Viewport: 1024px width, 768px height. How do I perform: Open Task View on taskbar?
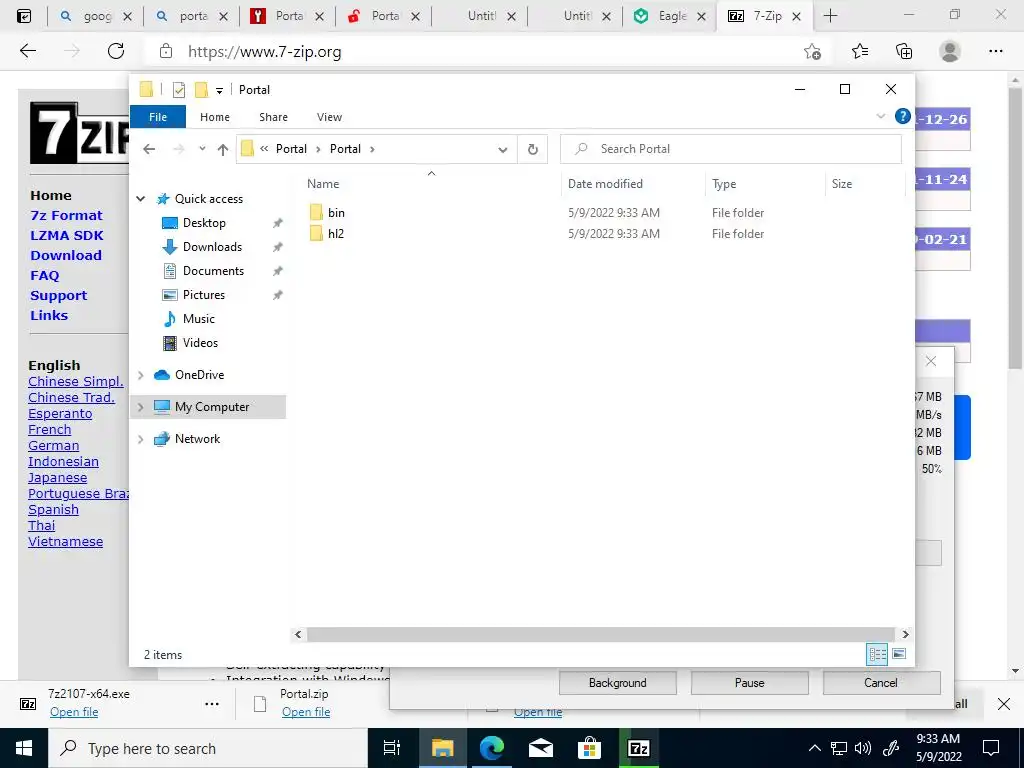tap(392, 748)
